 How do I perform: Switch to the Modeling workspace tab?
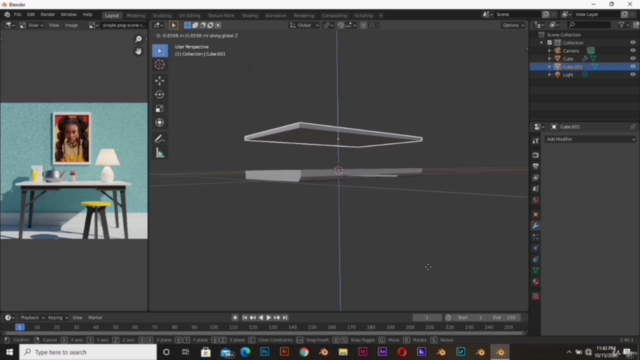(x=136, y=16)
